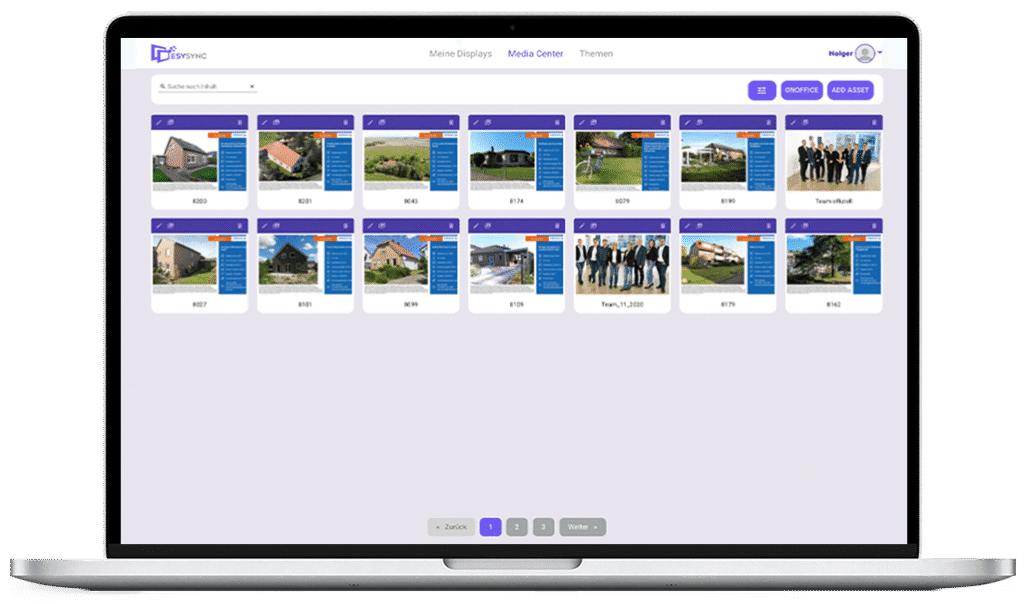The width and height of the screenshot is (1024, 604).
Task: Open thumbnail of asset 8027
Action: tap(200, 264)
